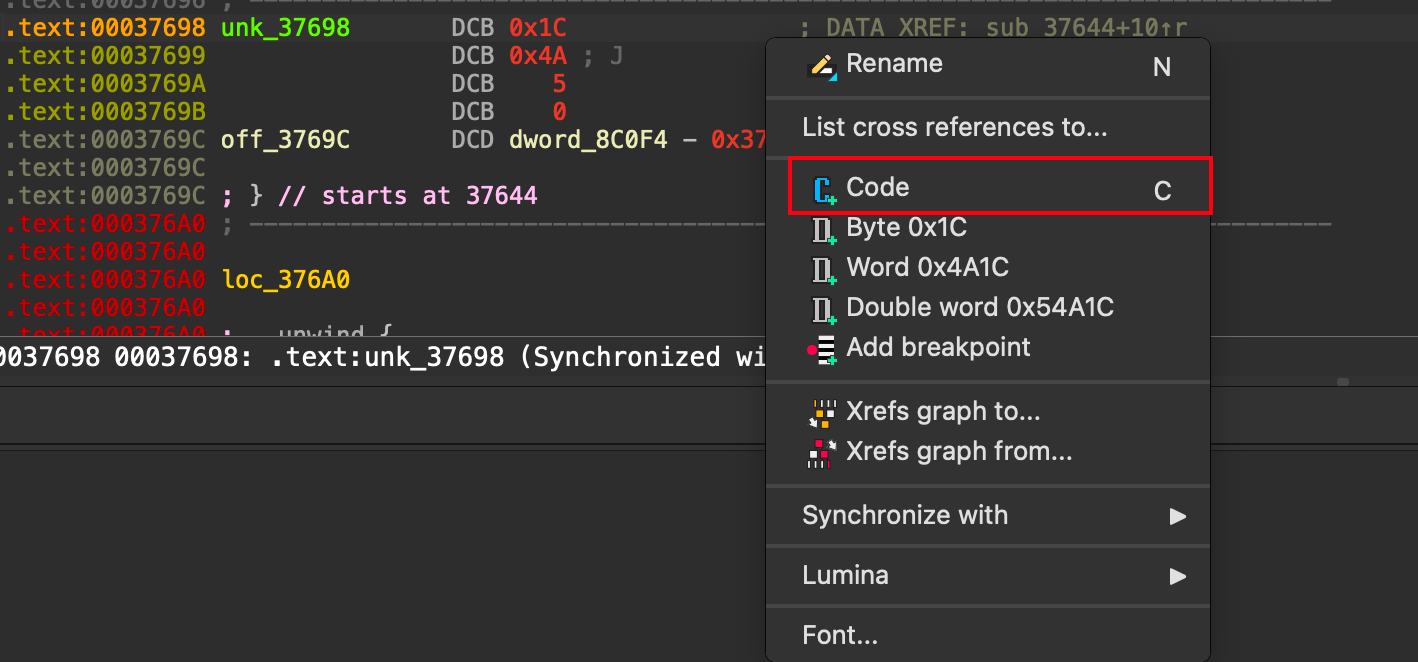Click address .text:0003769B
Image resolution: width=1418 pixels, height=662 pixels.
(x=105, y=112)
